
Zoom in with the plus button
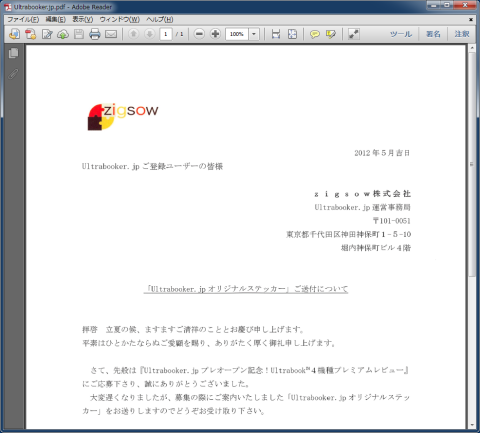(215, 34)
